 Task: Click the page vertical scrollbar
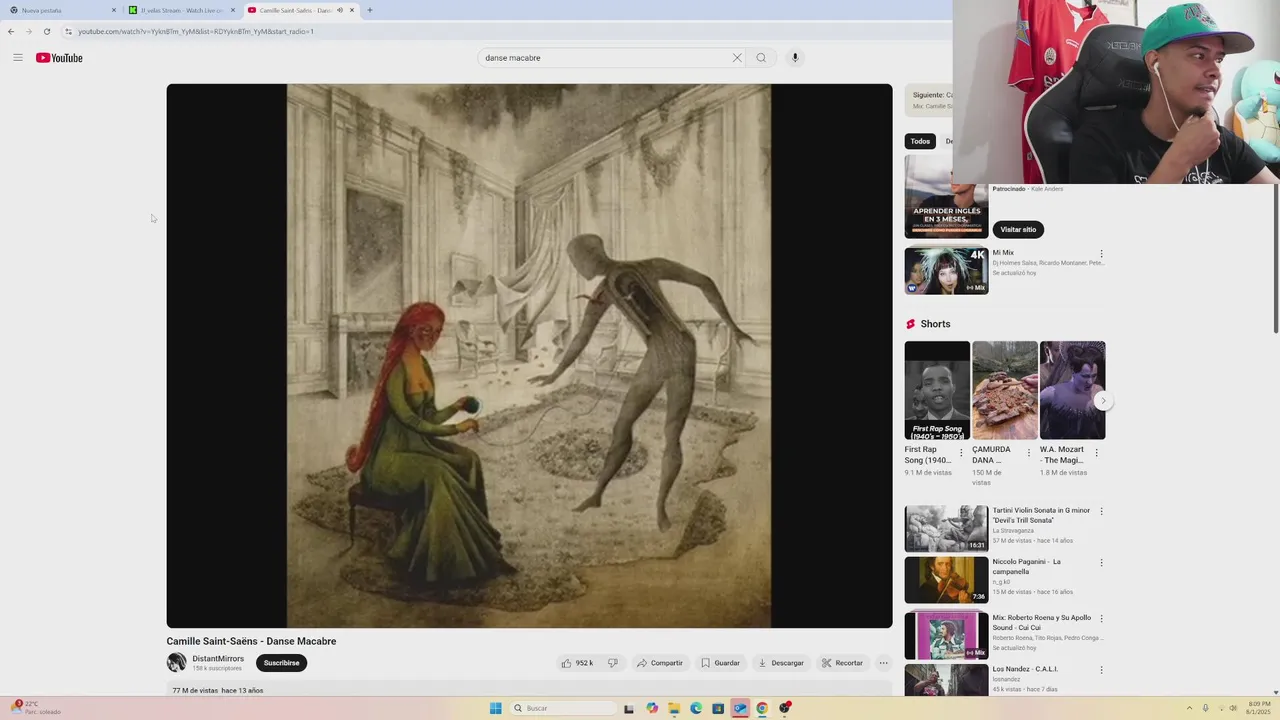point(1275,260)
